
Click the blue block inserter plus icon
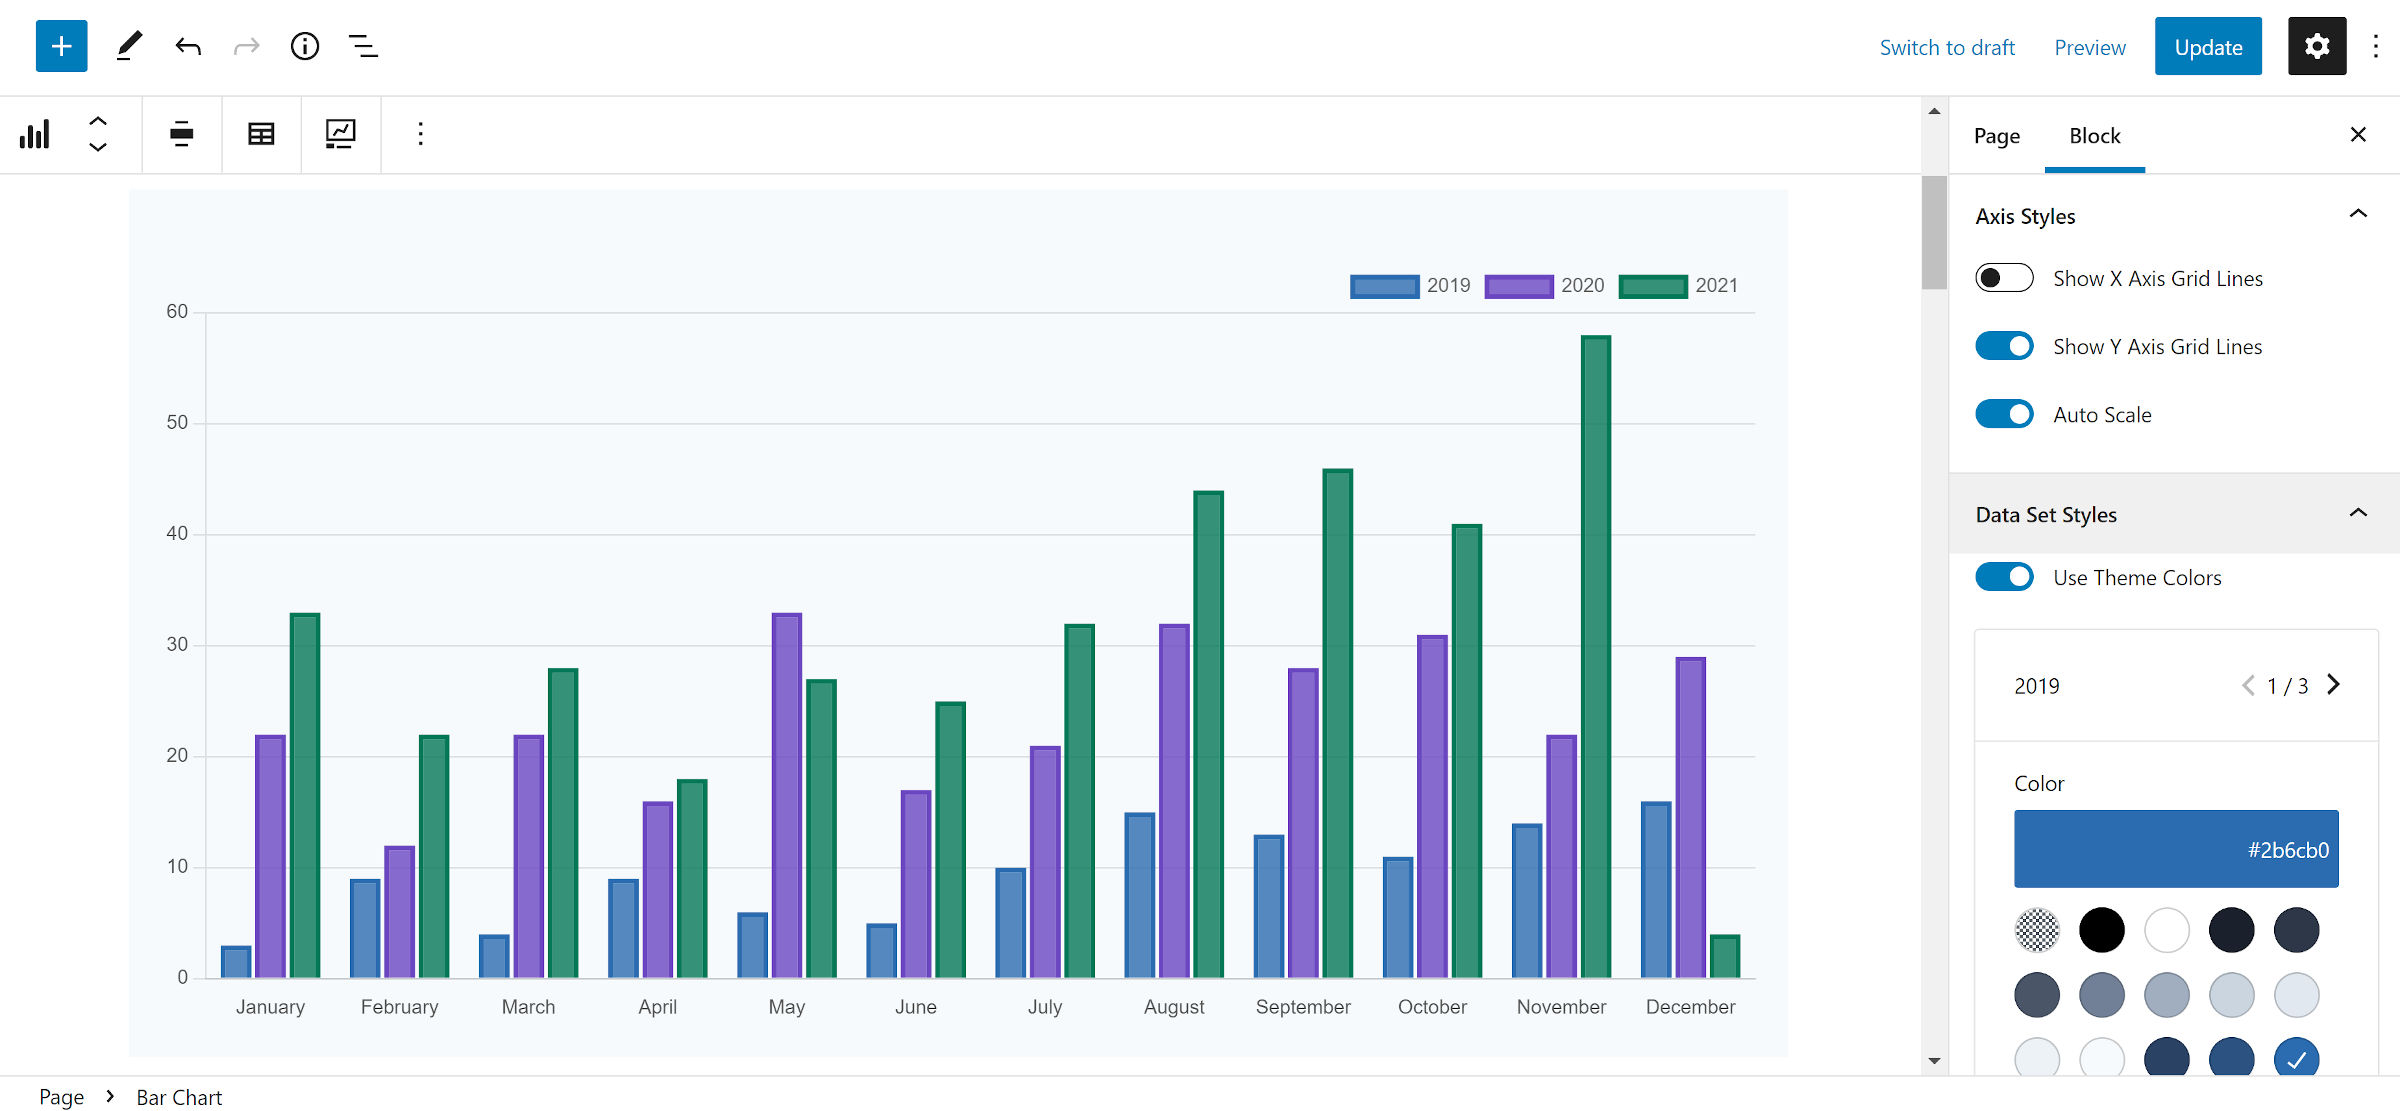tap(61, 46)
